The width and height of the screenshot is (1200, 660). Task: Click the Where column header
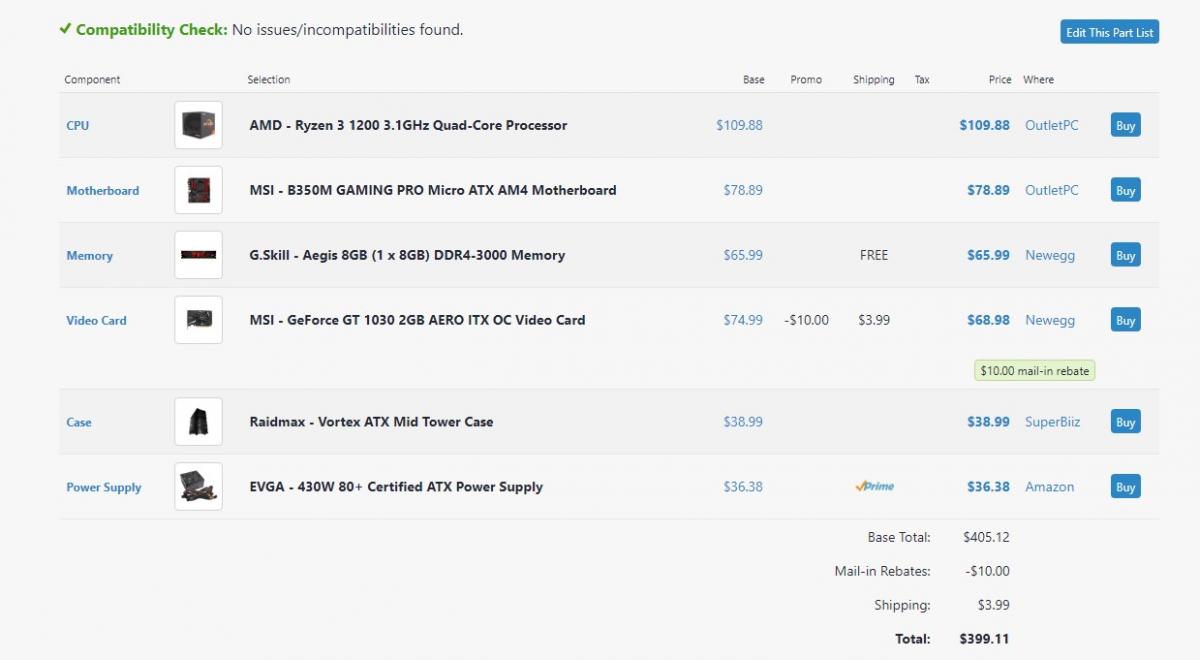[x=1038, y=80]
